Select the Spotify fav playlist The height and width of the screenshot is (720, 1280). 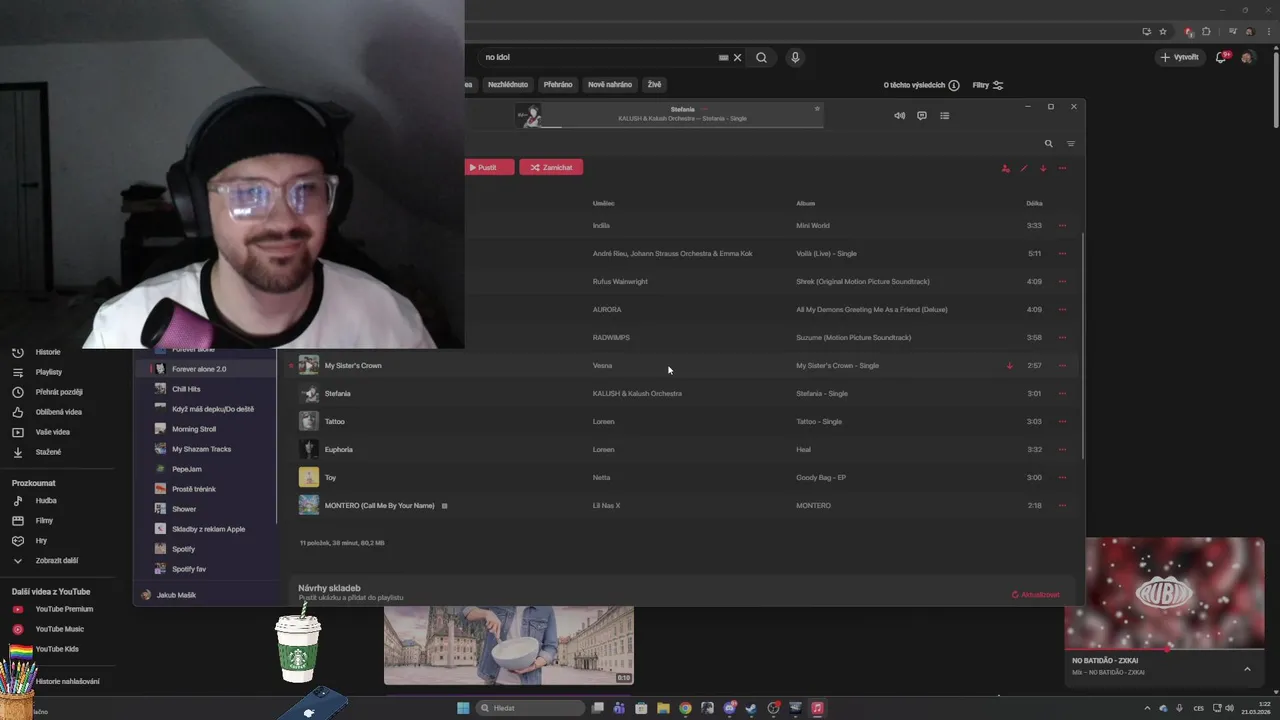(x=189, y=569)
